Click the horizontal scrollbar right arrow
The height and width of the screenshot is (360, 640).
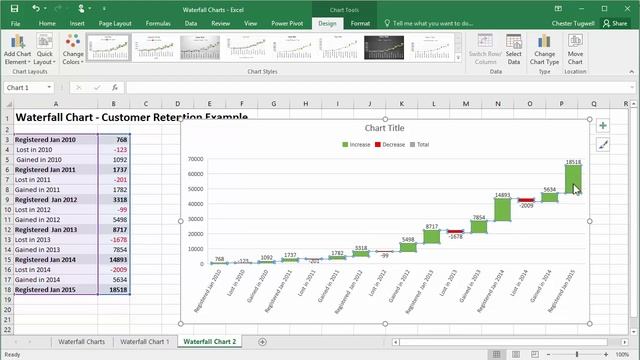coord(624,342)
